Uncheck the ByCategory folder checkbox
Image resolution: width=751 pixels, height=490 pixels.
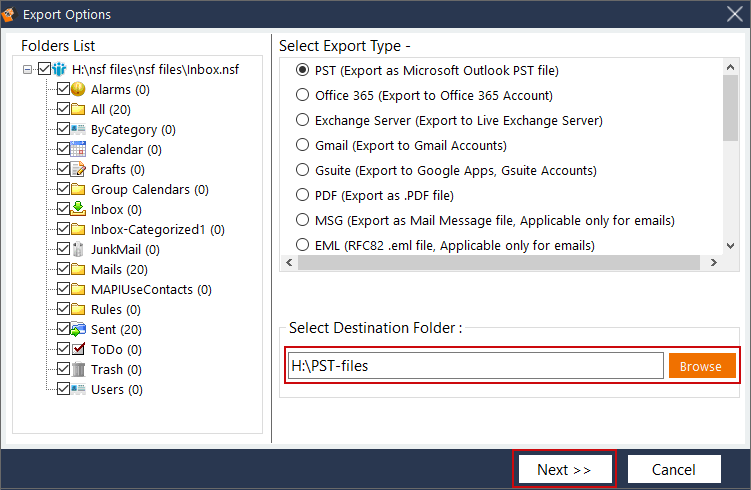point(63,130)
